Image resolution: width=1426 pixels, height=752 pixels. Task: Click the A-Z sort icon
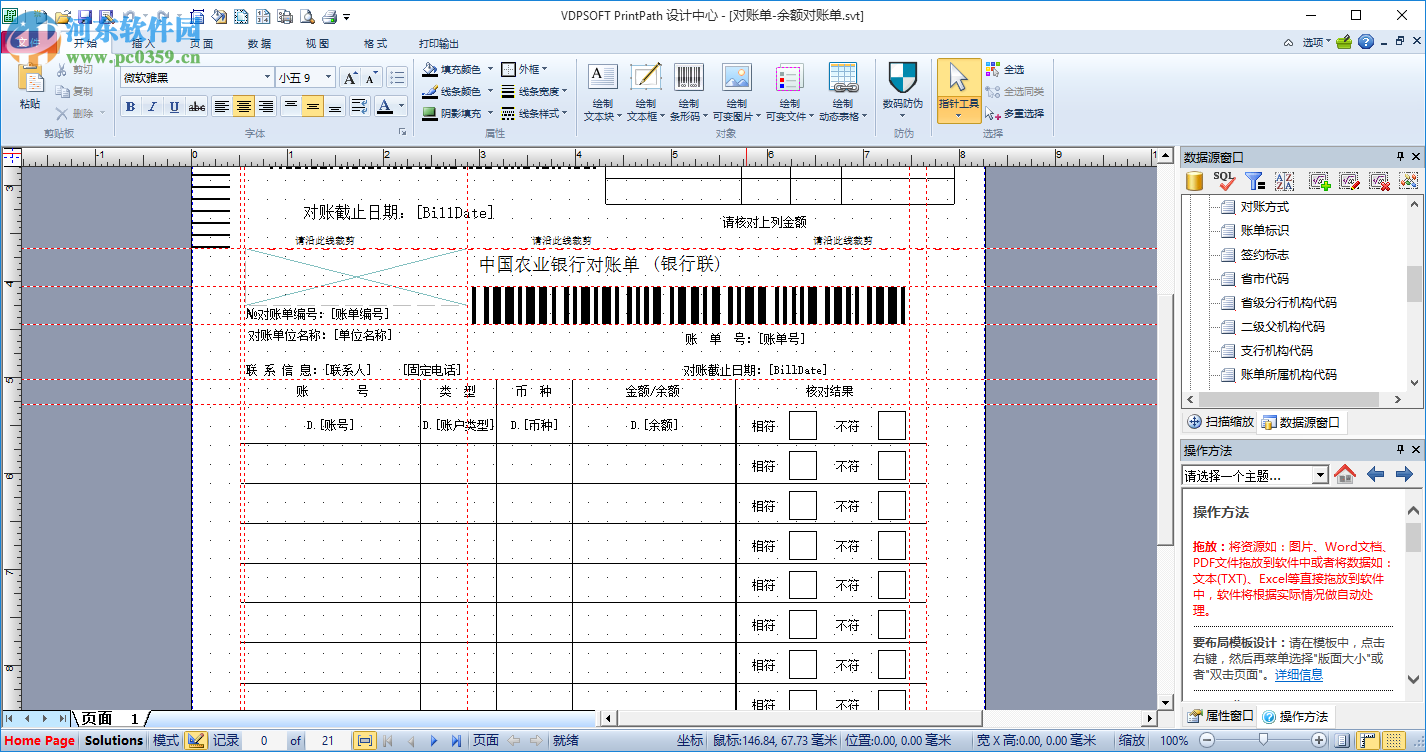point(1285,181)
